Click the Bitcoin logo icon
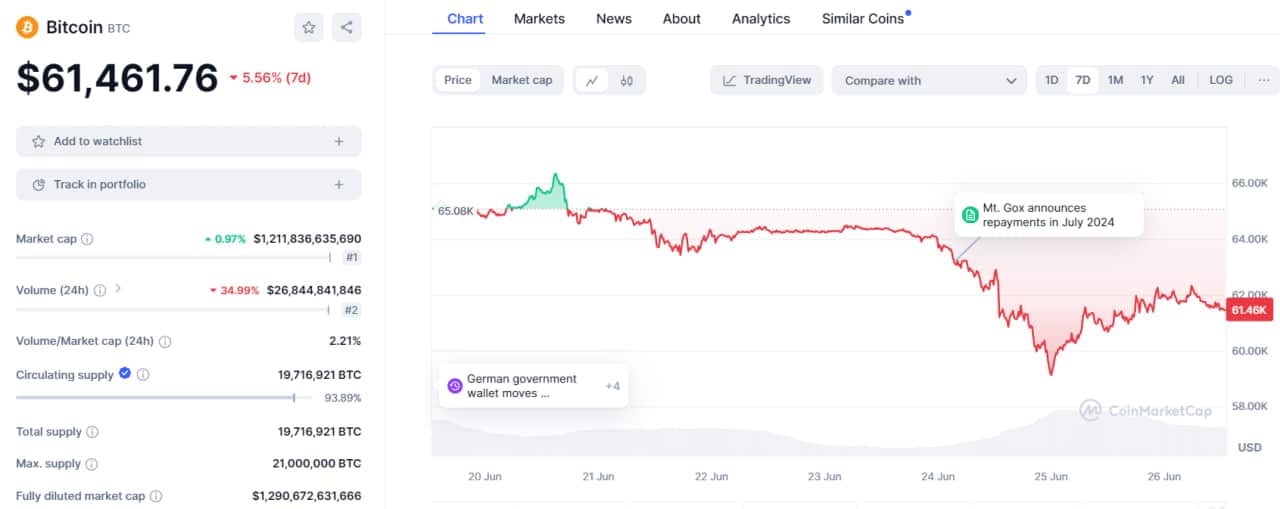Screen dimensions: 1280x509 pyautogui.click(x=27, y=27)
